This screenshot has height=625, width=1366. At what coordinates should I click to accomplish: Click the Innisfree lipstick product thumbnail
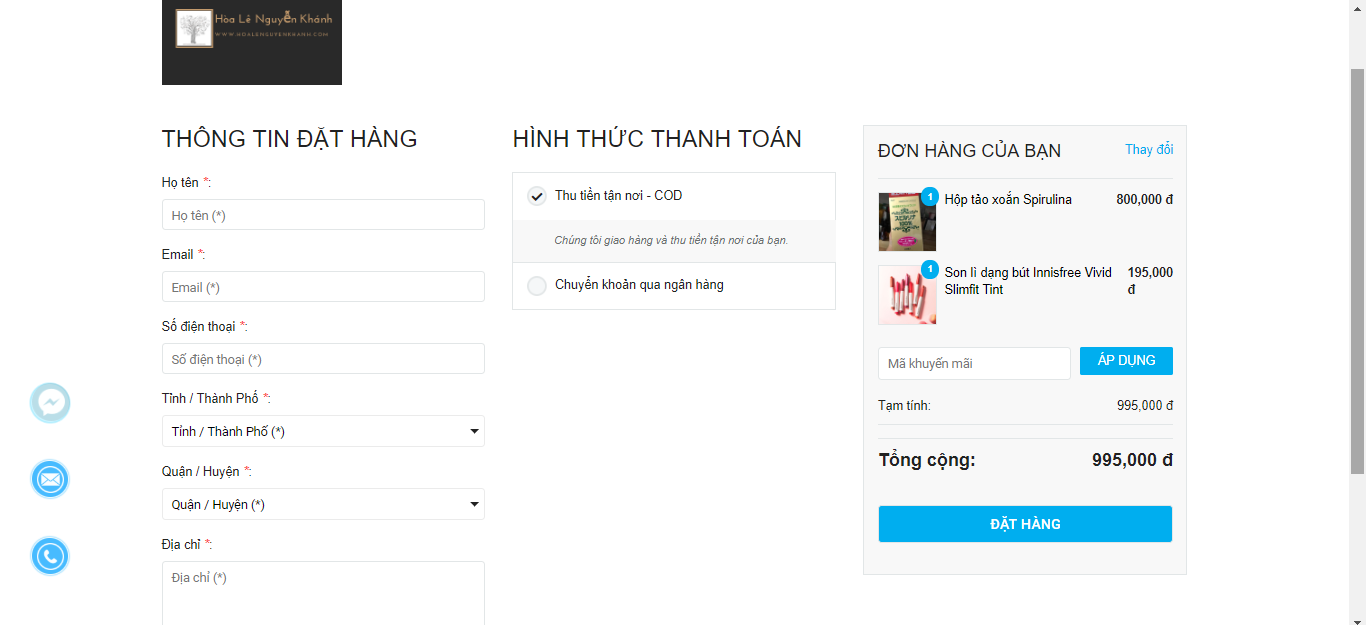coord(907,295)
